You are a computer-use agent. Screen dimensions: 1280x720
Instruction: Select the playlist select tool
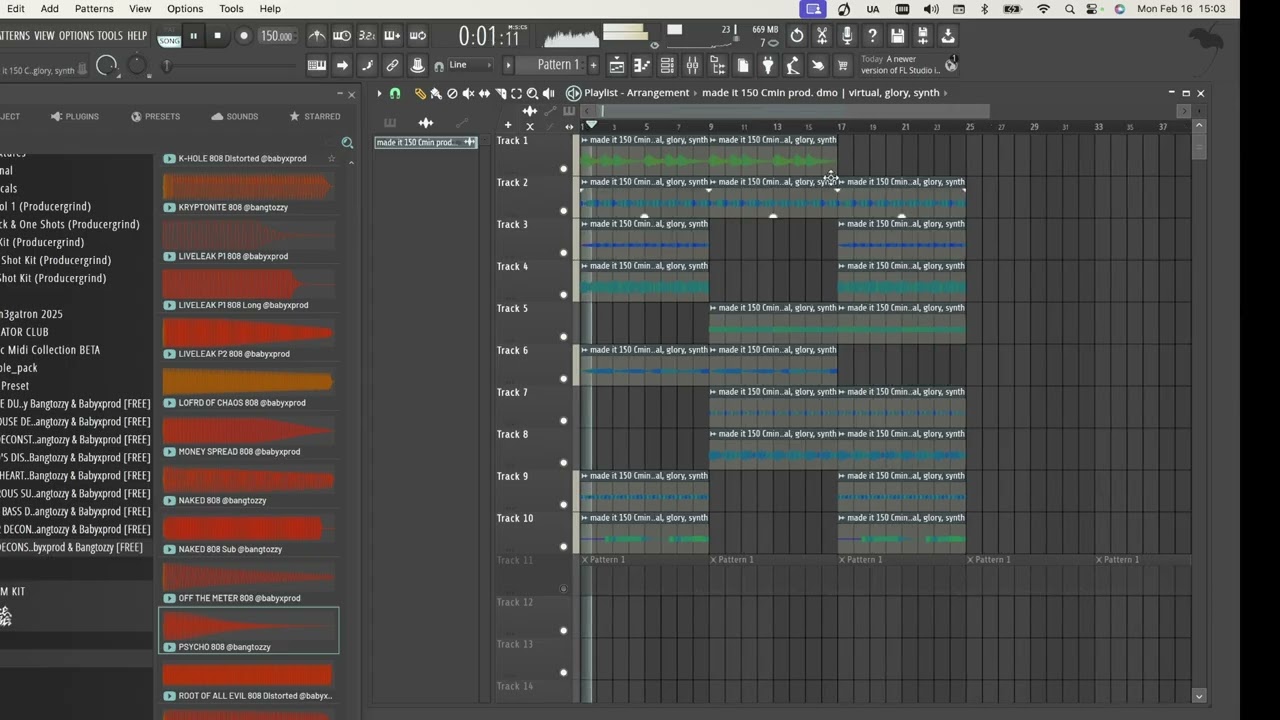(516, 93)
